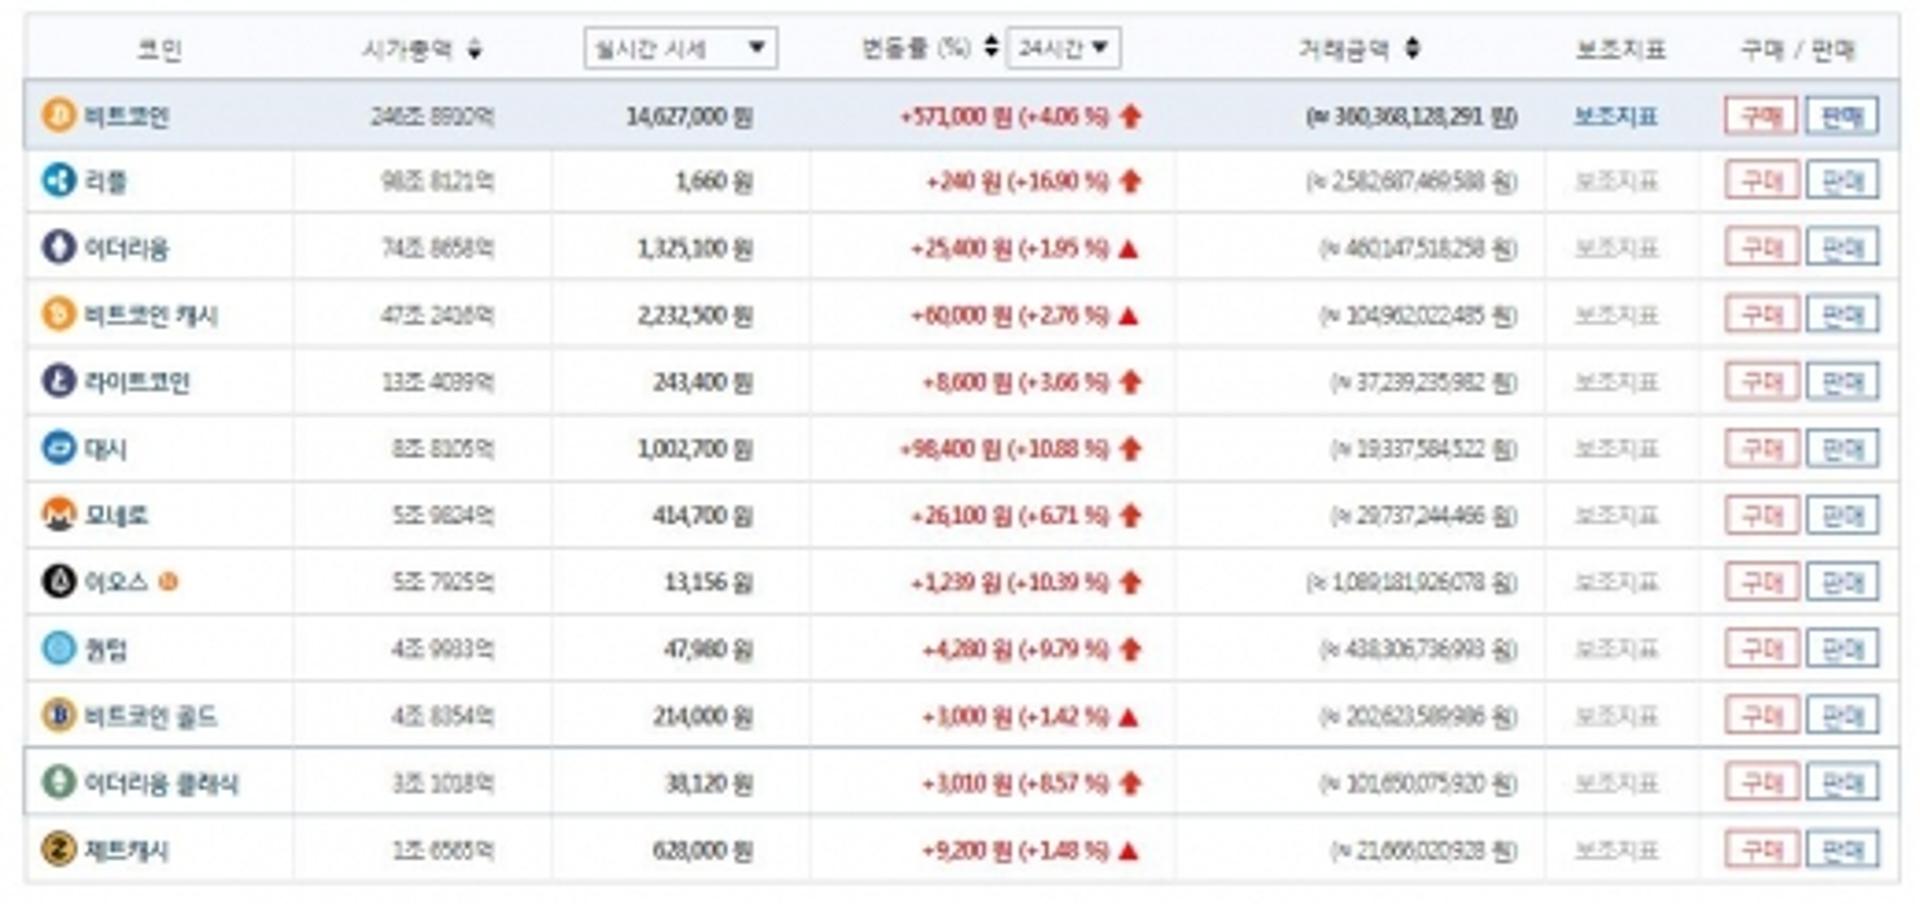Sort by 거래금액 using its sort arrows
The image size is (1920, 904).
(x=1412, y=47)
